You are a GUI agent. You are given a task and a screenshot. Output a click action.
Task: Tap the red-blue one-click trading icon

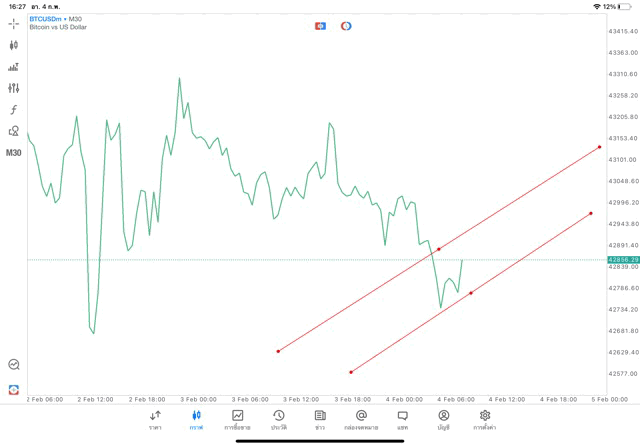tap(320, 26)
